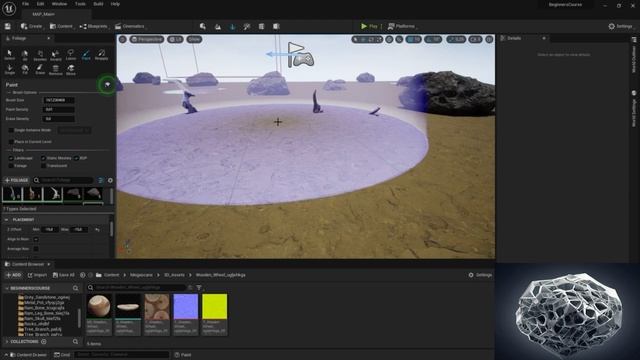Open the Single Instance Mode dropdown

click(x=74, y=130)
